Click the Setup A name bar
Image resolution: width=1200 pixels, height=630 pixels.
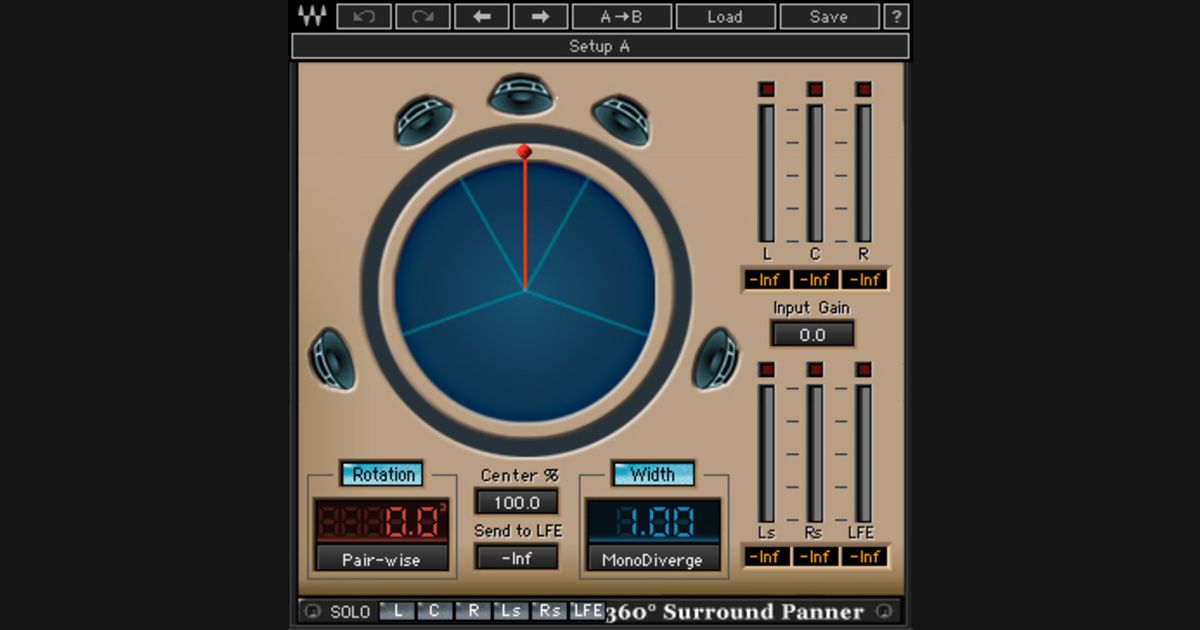(x=600, y=46)
